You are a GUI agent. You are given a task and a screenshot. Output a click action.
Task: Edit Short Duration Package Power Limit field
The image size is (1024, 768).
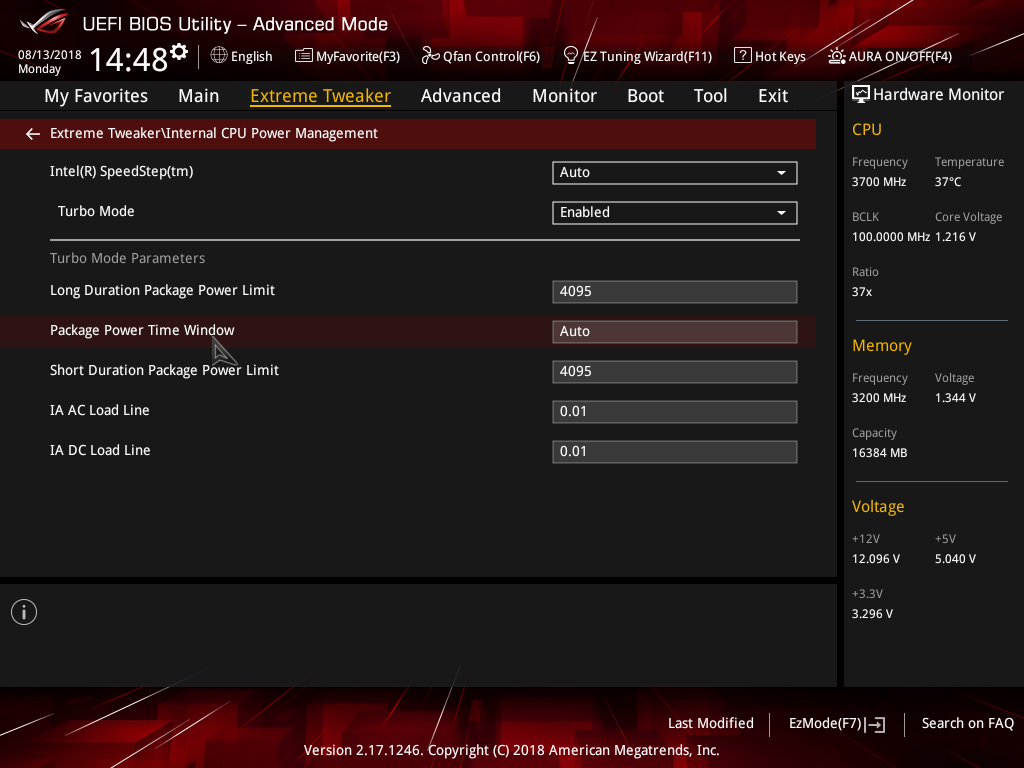click(675, 372)
